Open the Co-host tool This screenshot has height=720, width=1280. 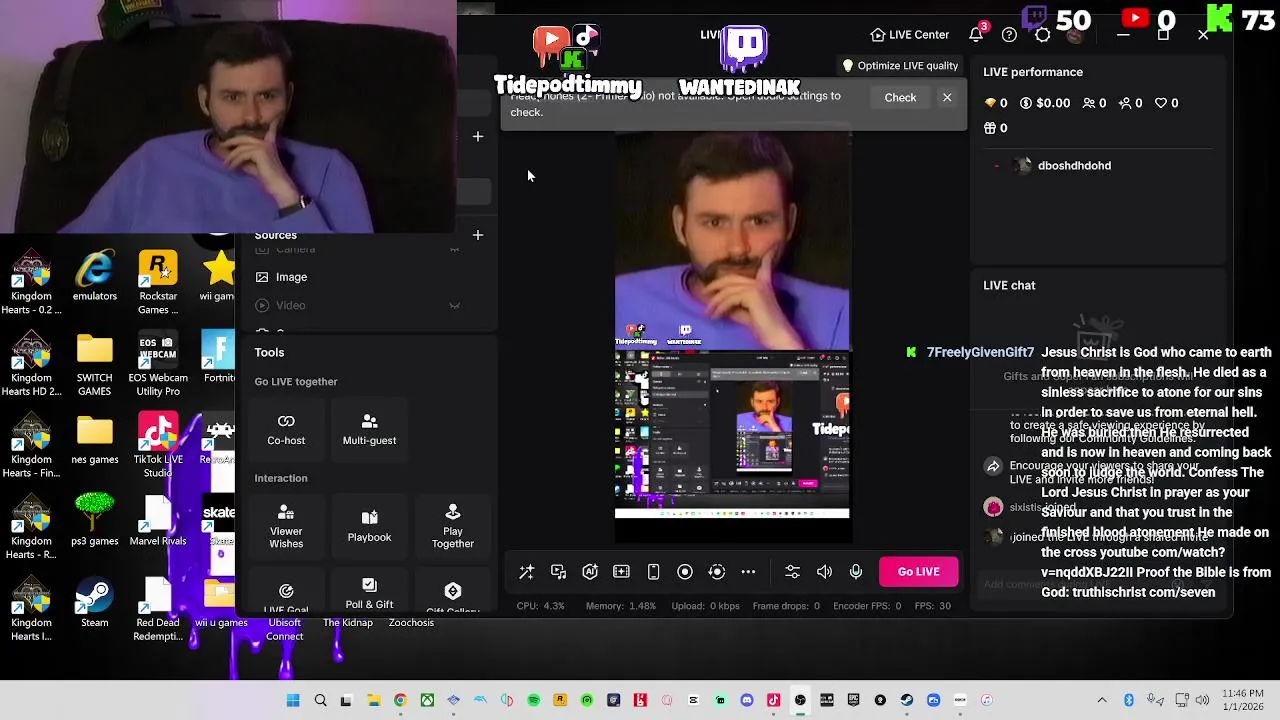[286, 429]
